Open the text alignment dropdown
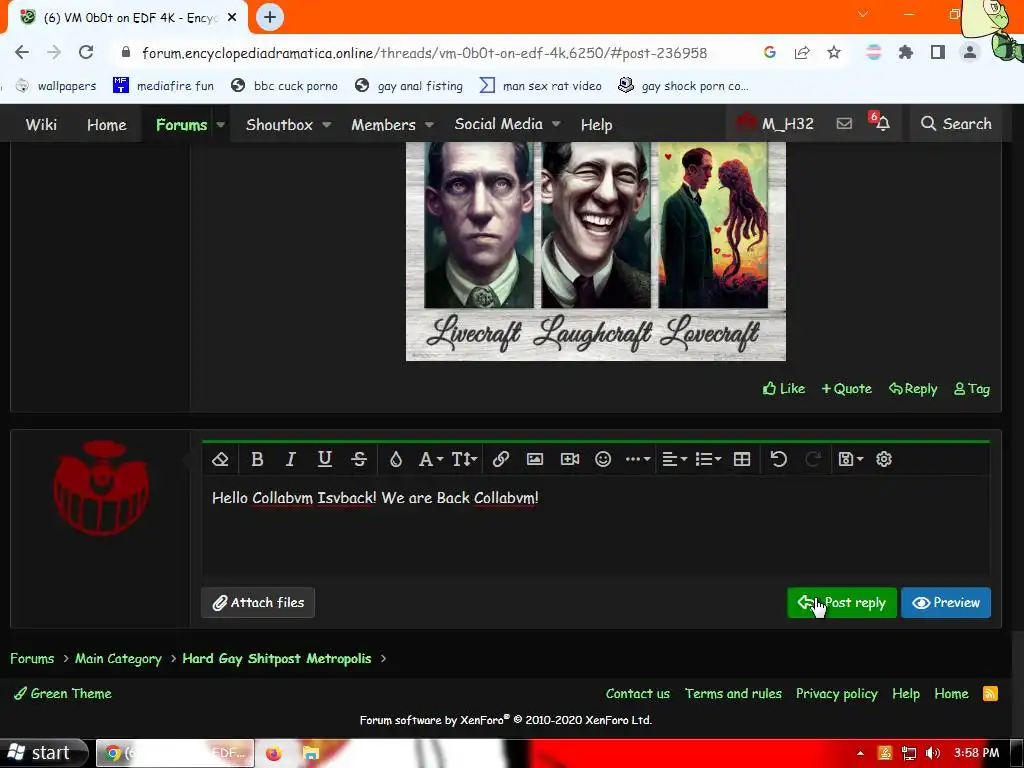 [x=675, y=459]
